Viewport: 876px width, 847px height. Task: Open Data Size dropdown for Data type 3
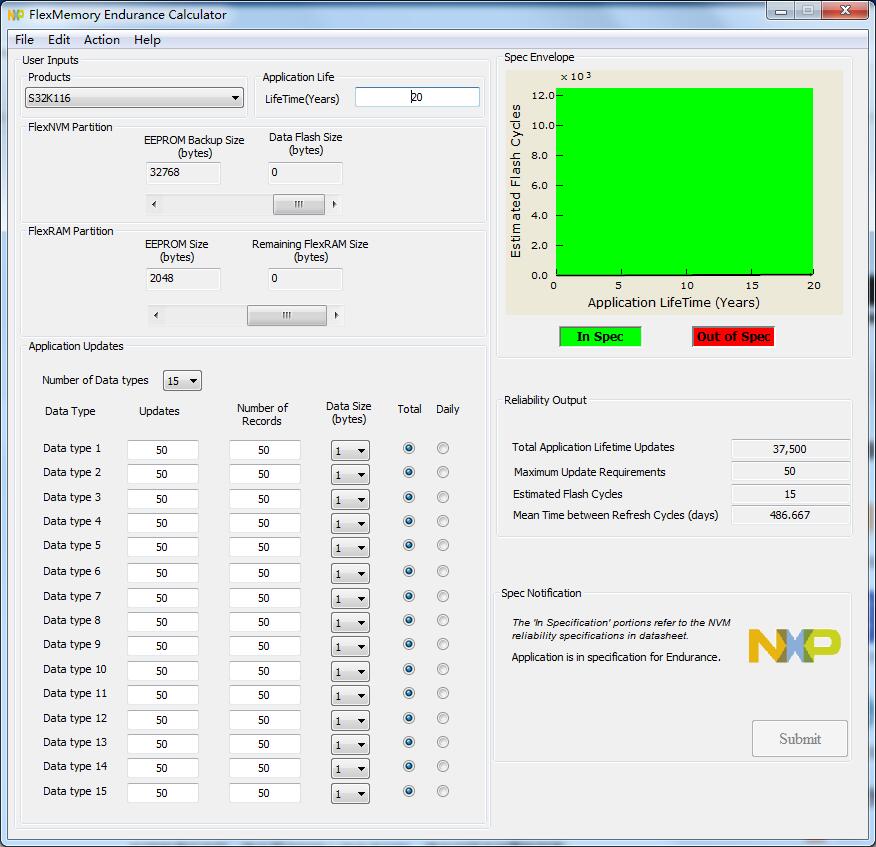pos(350,500)
